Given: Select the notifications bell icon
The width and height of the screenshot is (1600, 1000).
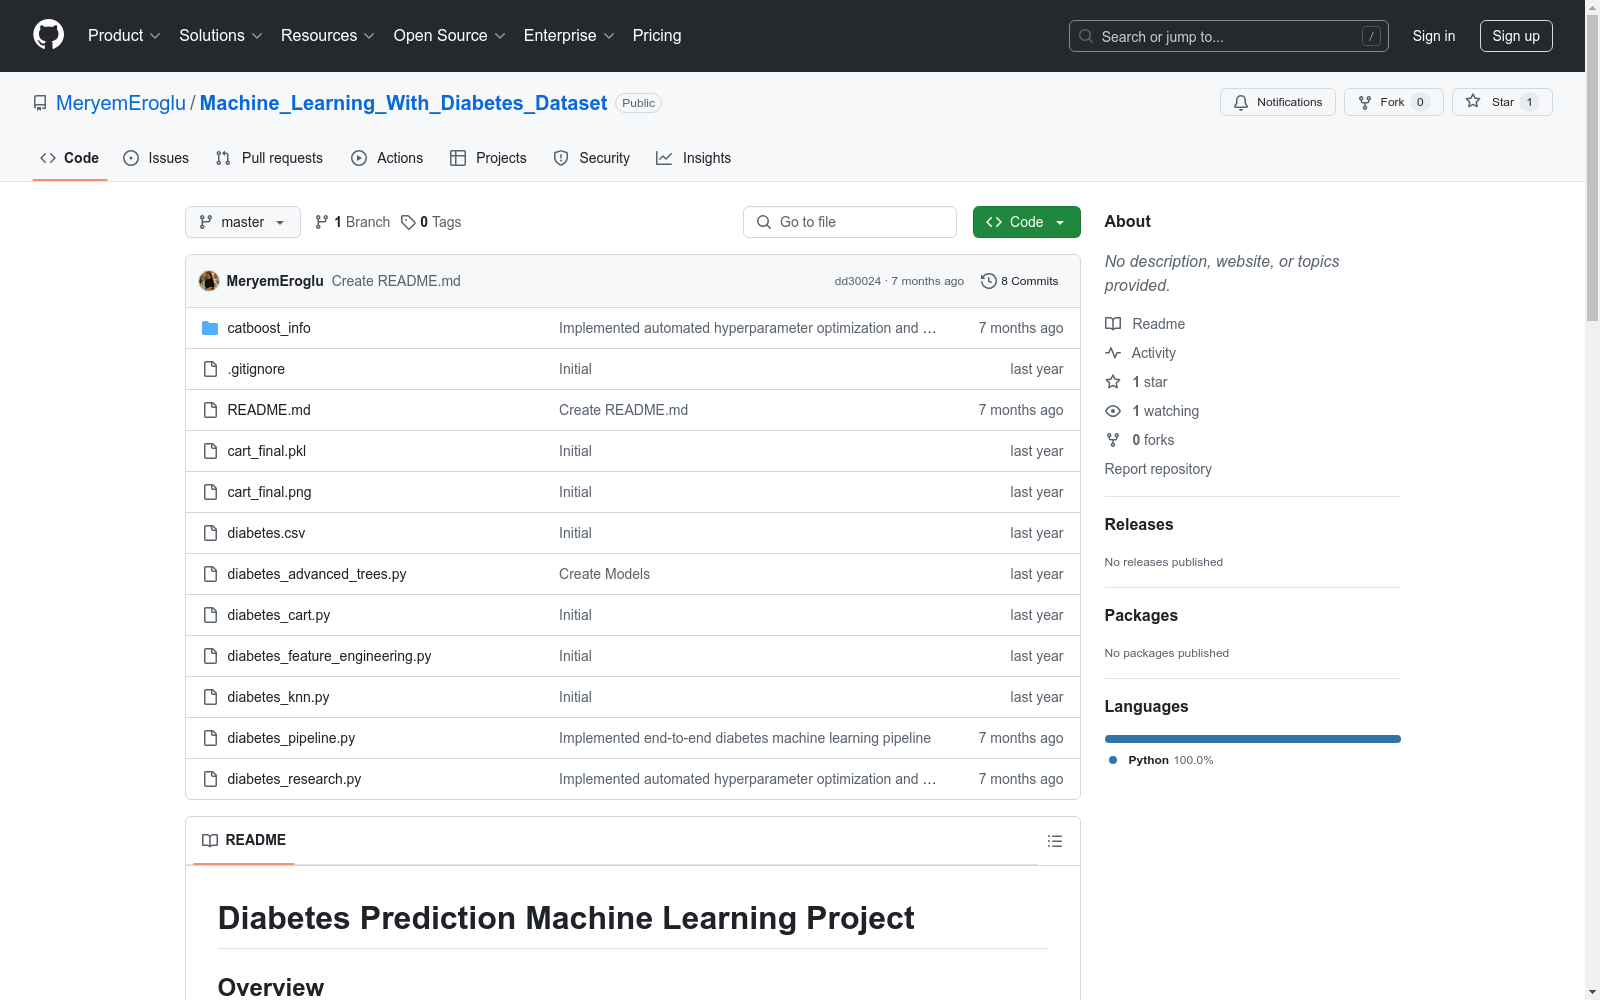Looking at the screenshot, I should 1241,102.
